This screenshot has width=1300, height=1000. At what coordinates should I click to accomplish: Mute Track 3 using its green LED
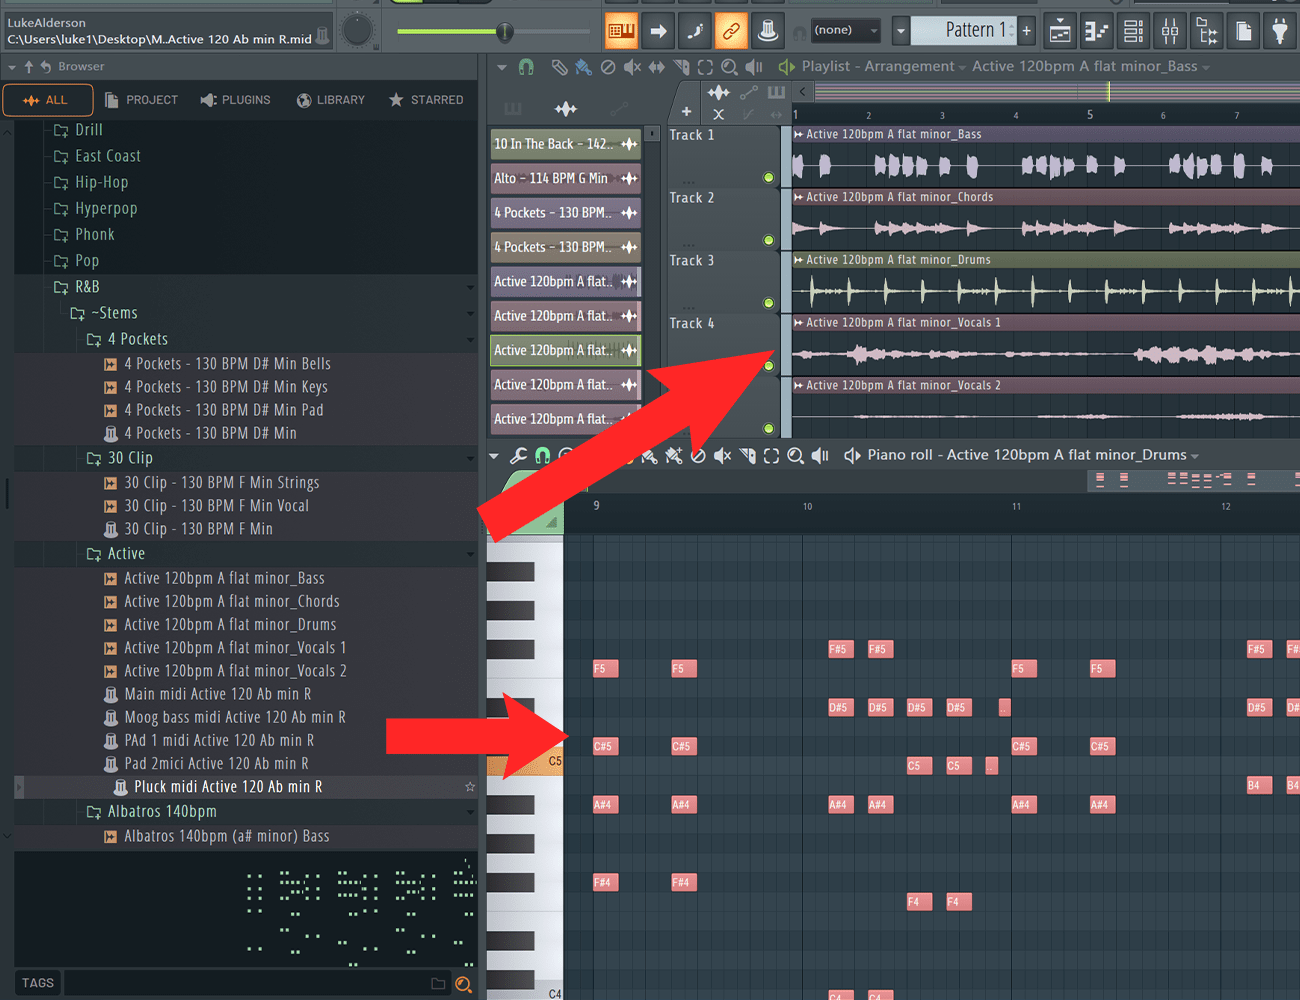point(768,303)
